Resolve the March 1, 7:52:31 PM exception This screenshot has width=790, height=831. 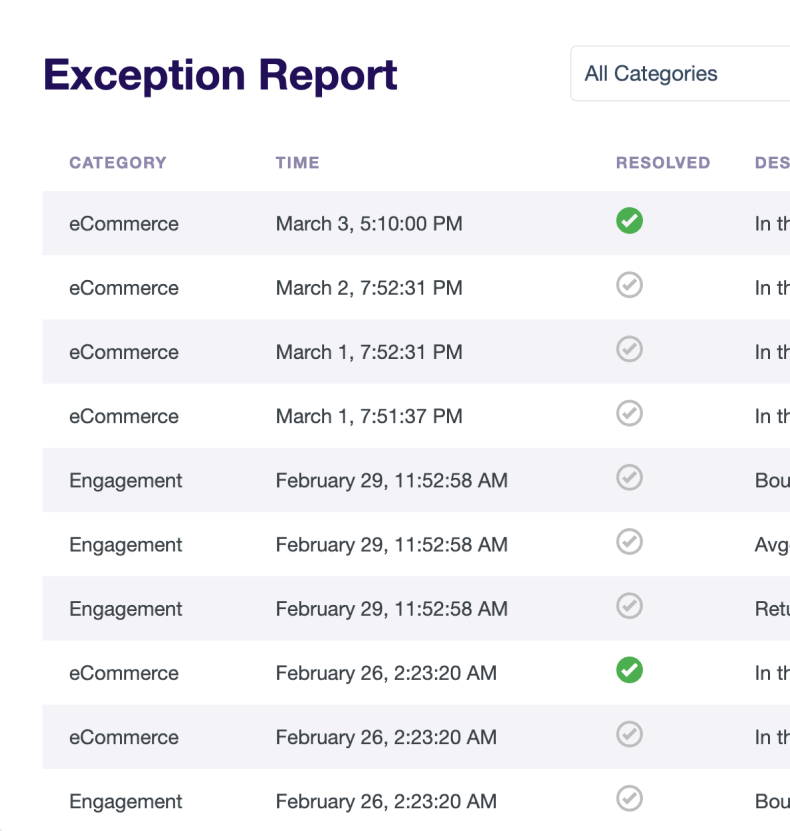pos(629,350)
